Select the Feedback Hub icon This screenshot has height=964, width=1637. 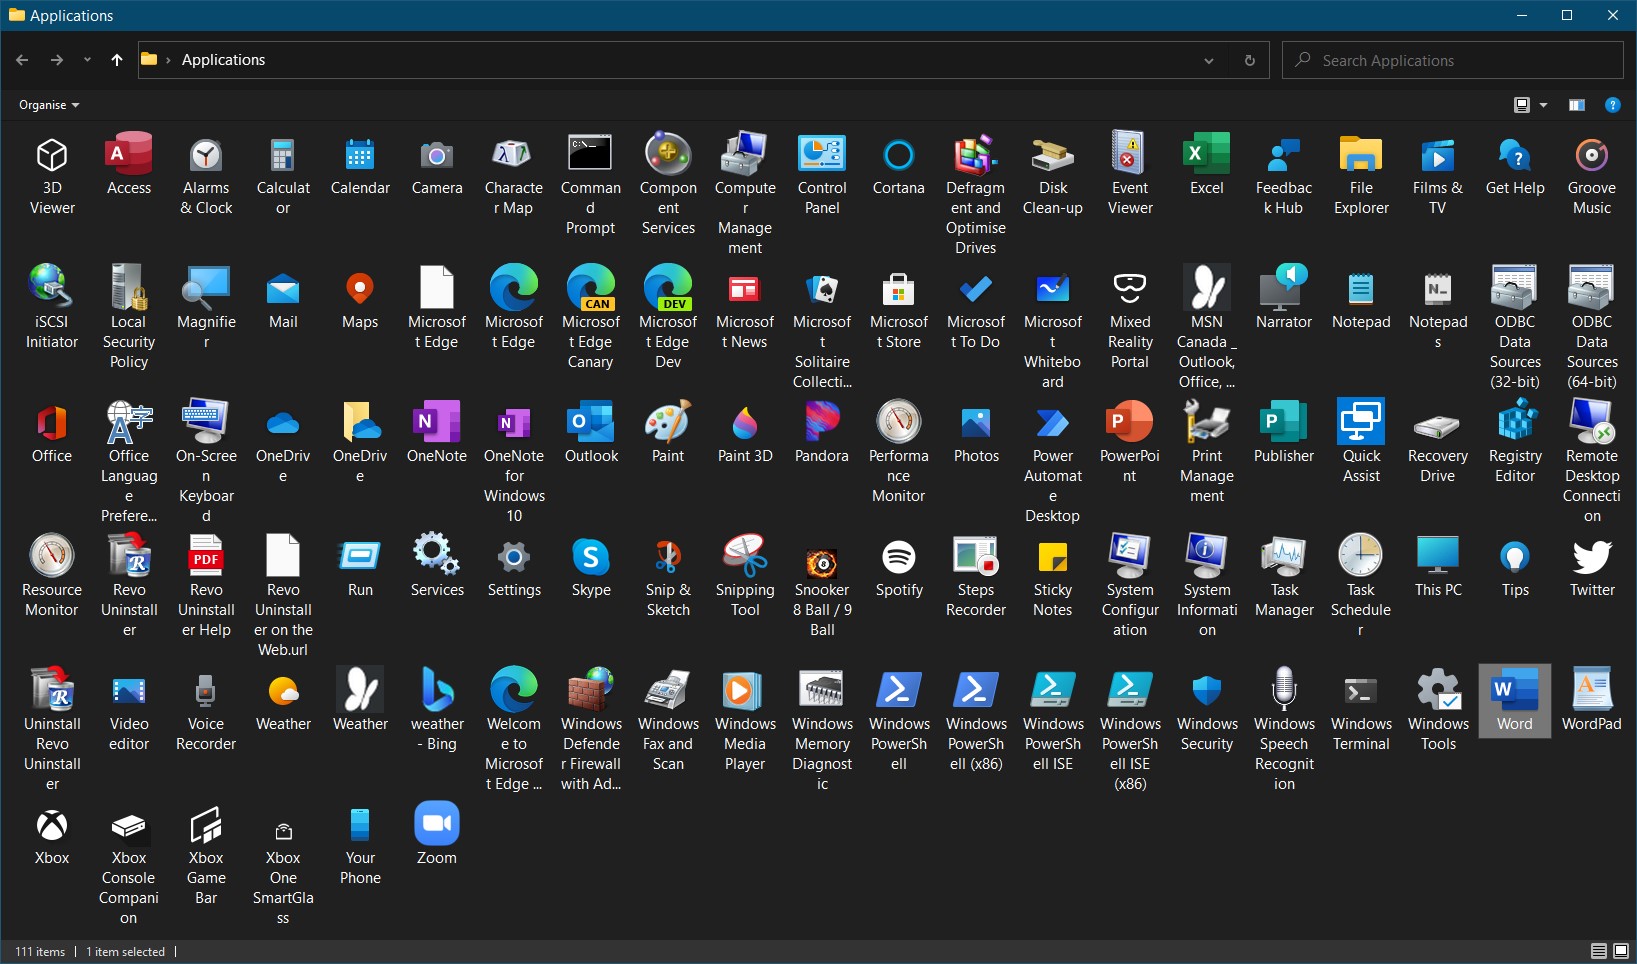point(1284,155)
